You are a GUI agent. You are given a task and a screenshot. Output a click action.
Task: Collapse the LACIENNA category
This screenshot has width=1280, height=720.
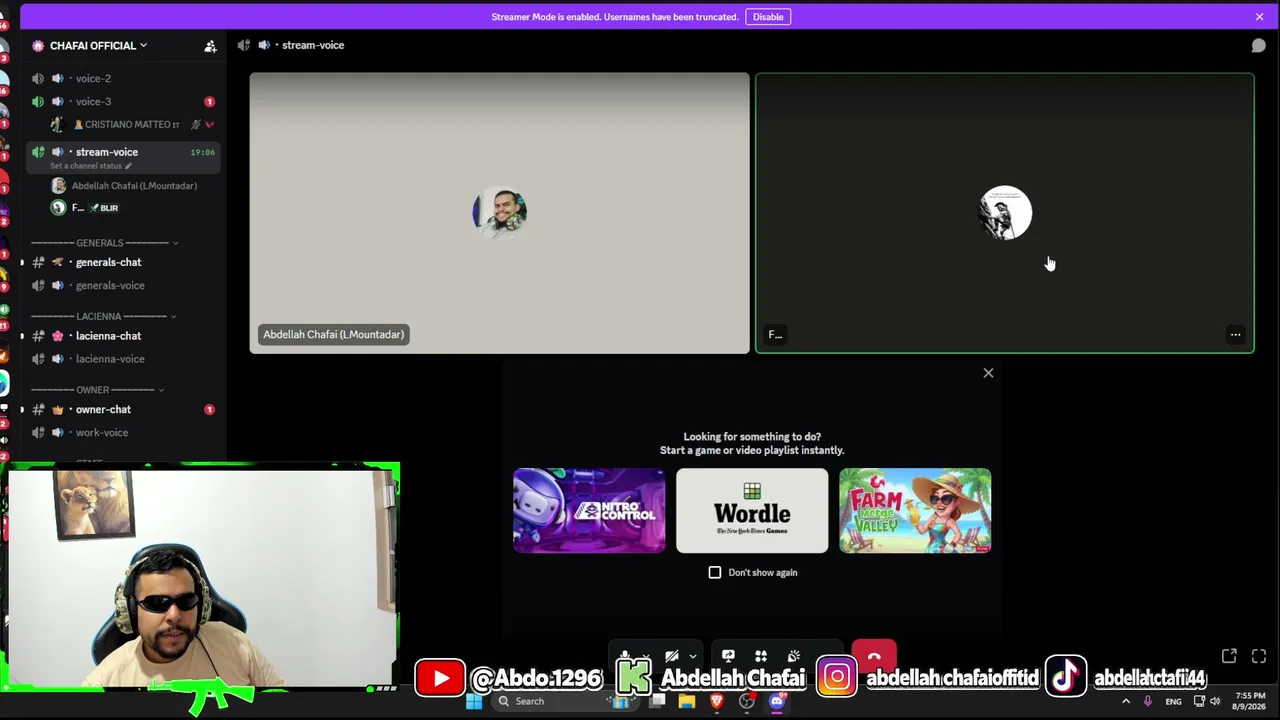click(104, 316)
